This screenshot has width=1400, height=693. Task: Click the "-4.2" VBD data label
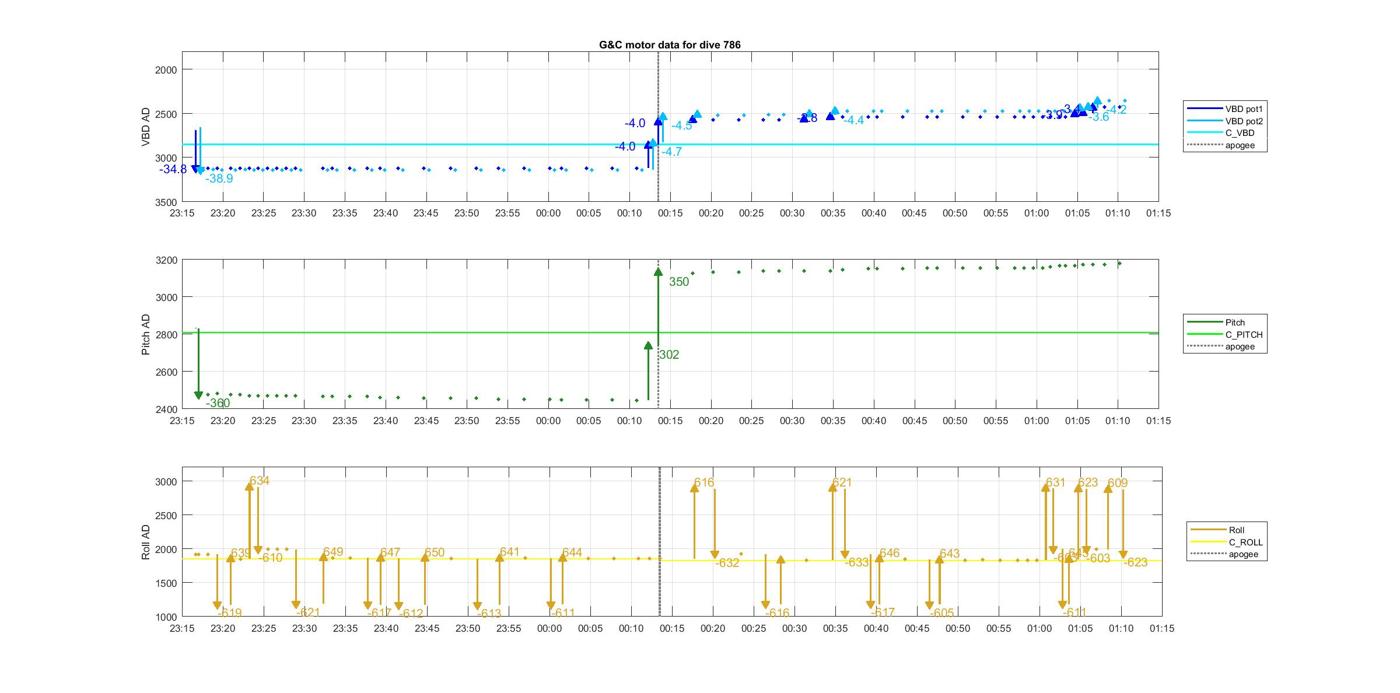(1116, 110)
